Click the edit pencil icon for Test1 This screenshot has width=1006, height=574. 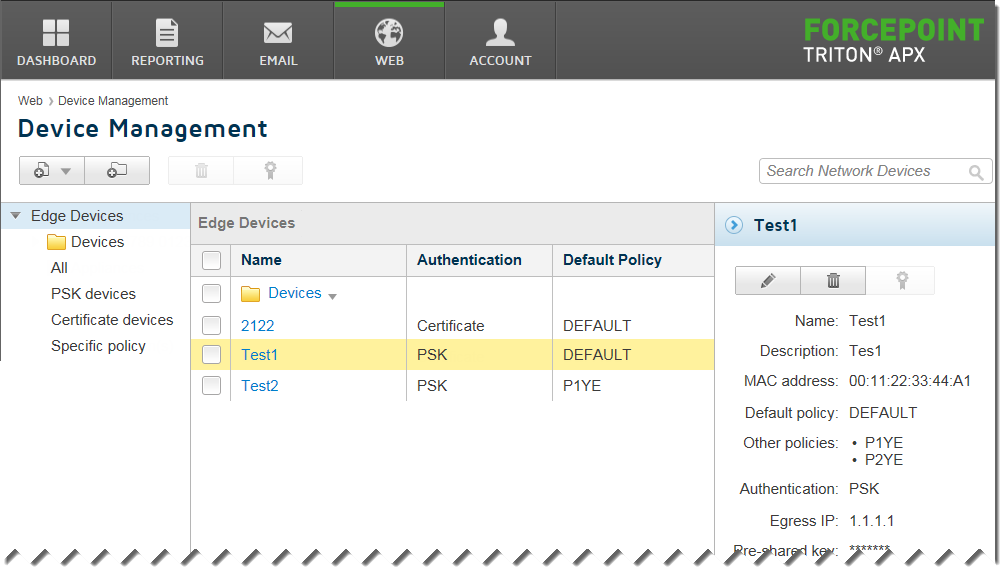click(768, 280)
